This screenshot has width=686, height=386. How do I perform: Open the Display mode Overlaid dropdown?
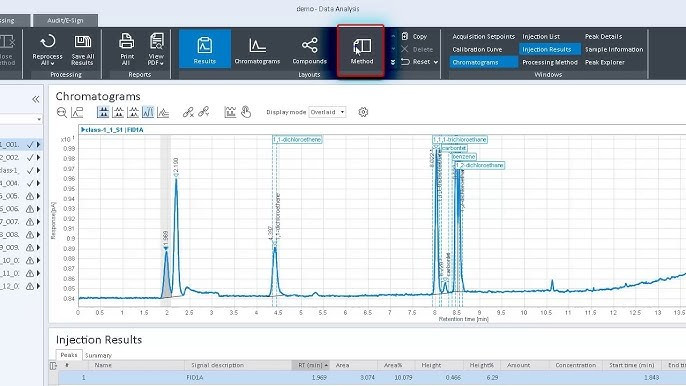[x=327, y=112]
